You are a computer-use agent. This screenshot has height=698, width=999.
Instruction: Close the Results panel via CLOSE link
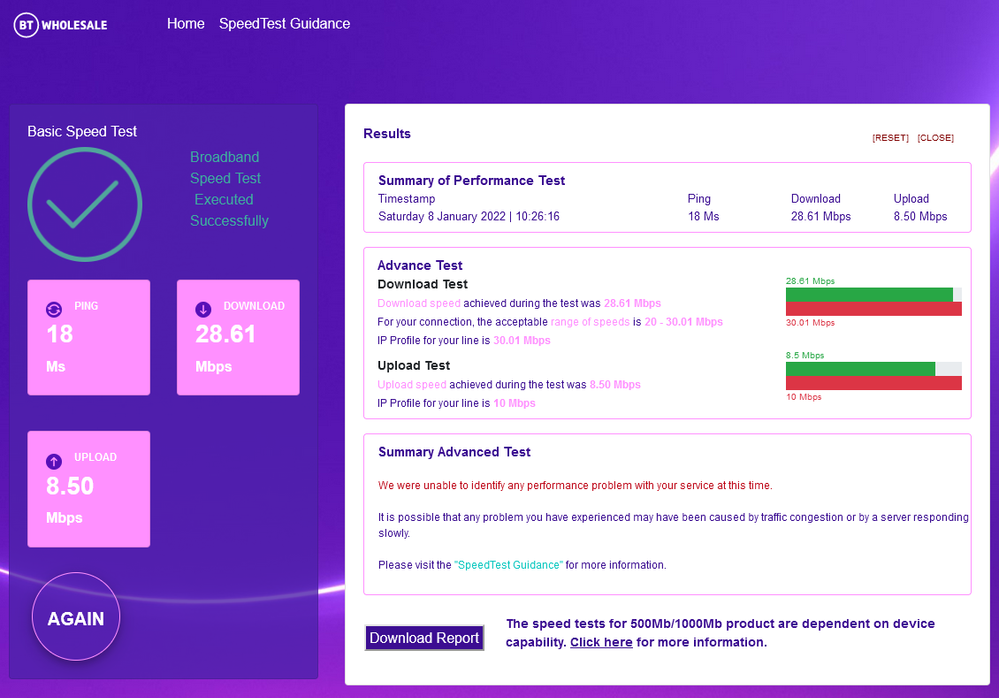(x=935, y=138)
